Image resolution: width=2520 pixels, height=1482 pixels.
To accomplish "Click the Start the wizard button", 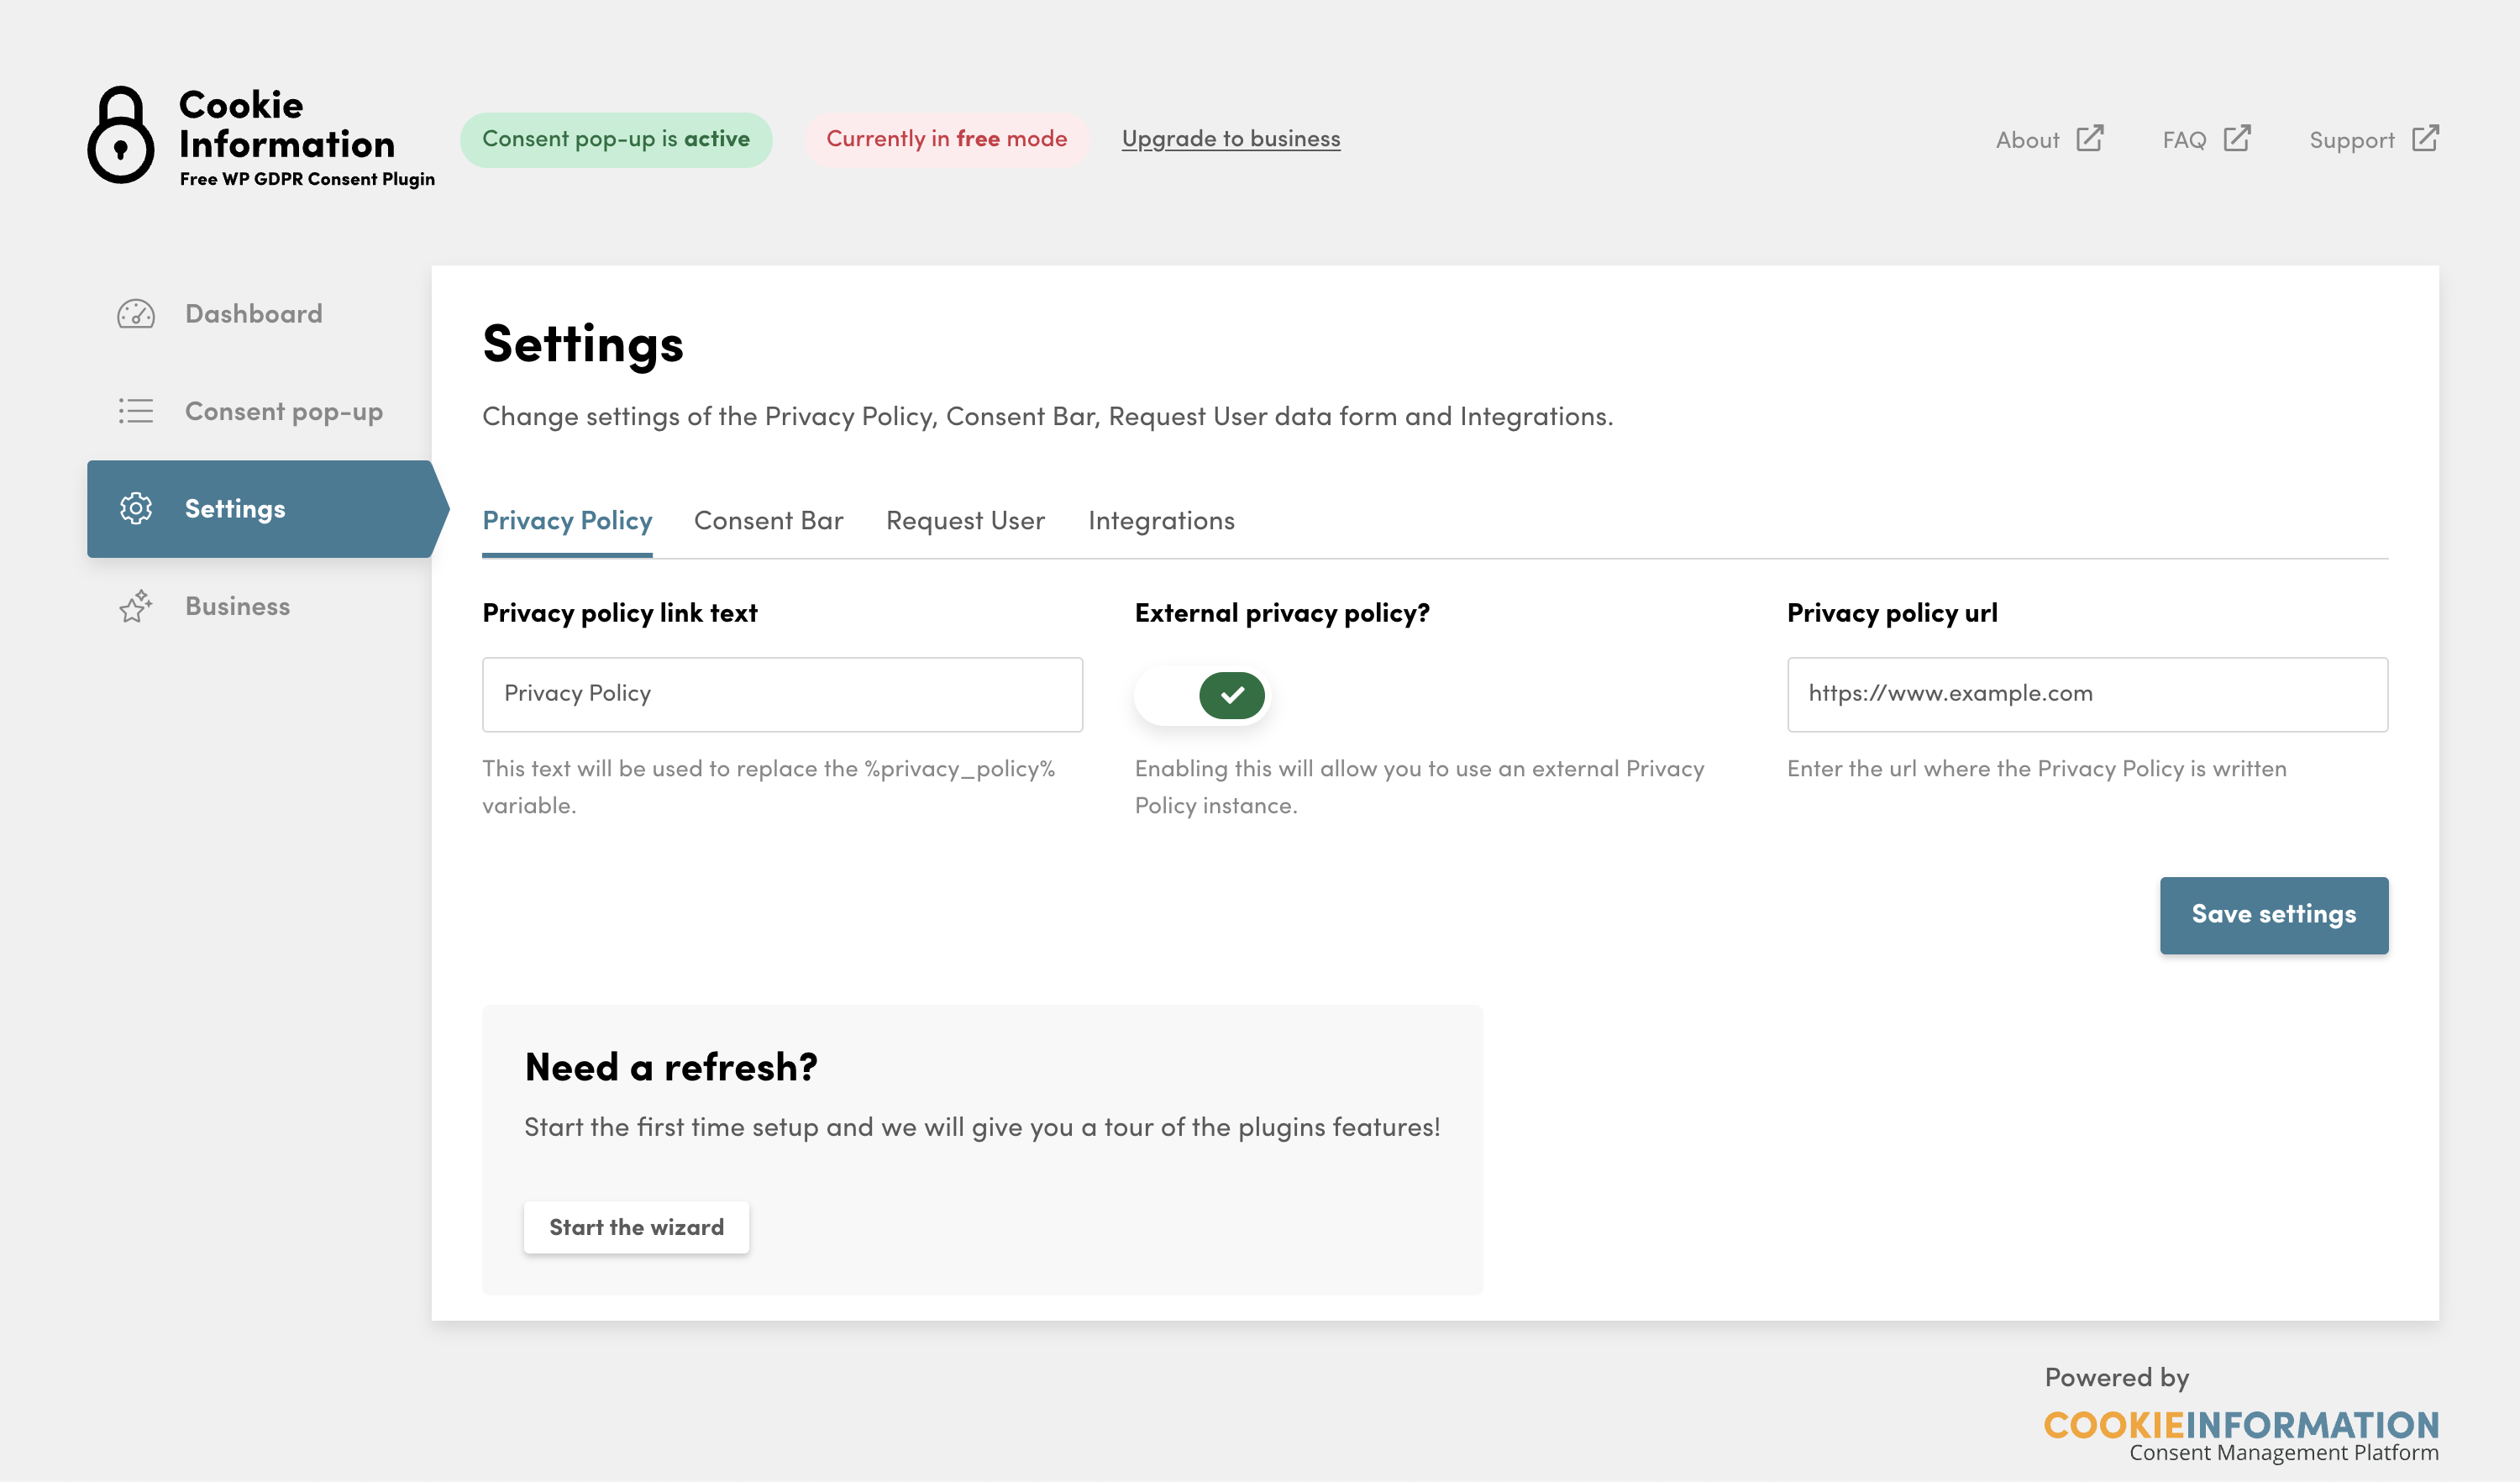I will tap(636, 1227).
